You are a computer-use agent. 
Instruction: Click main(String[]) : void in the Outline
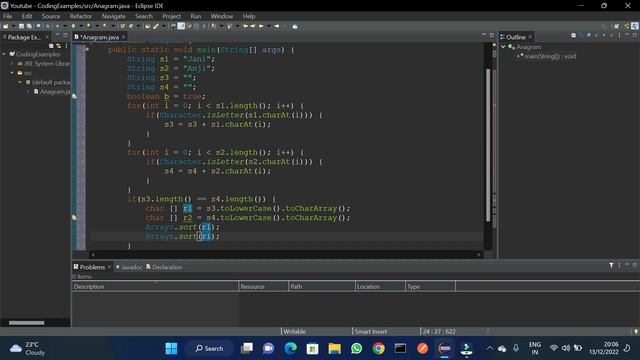[x=550, y=56]
